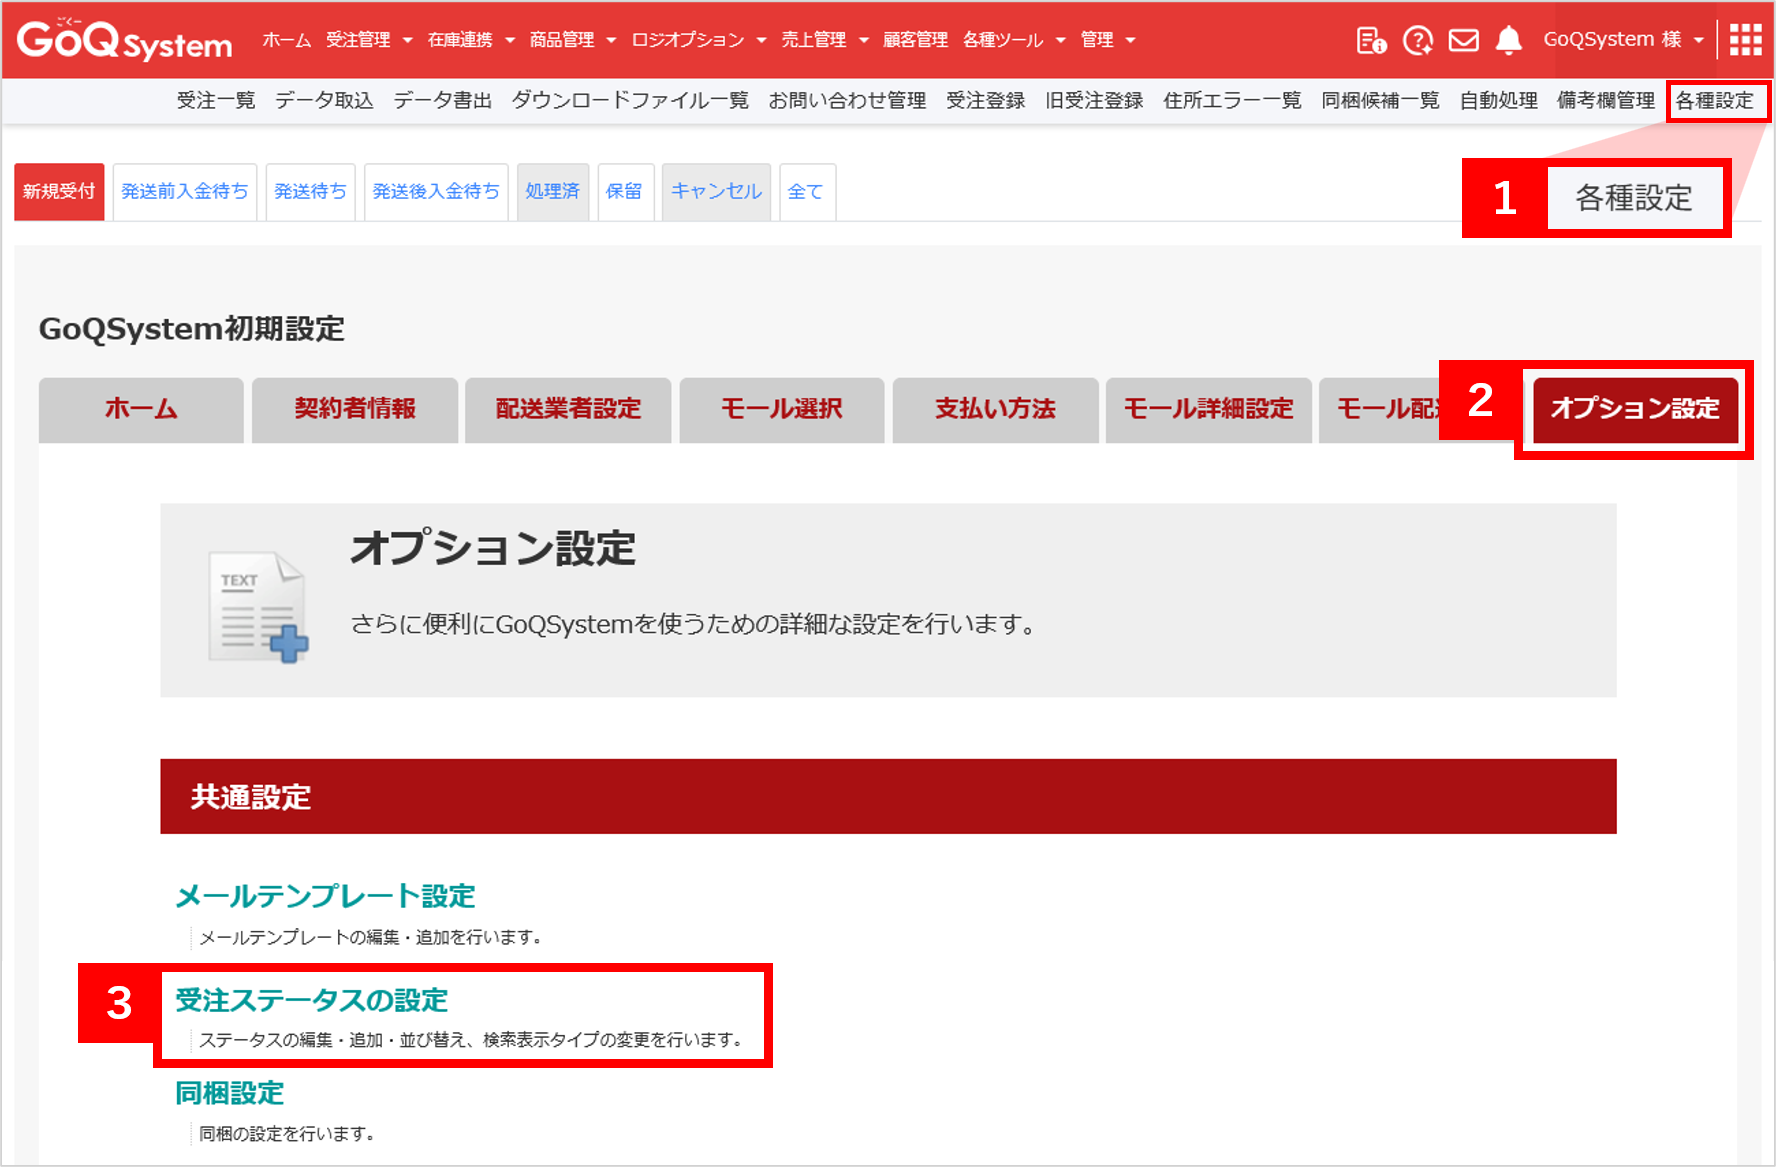
Task: Open 各種設定 submenu item
Action: (1715, 101)
